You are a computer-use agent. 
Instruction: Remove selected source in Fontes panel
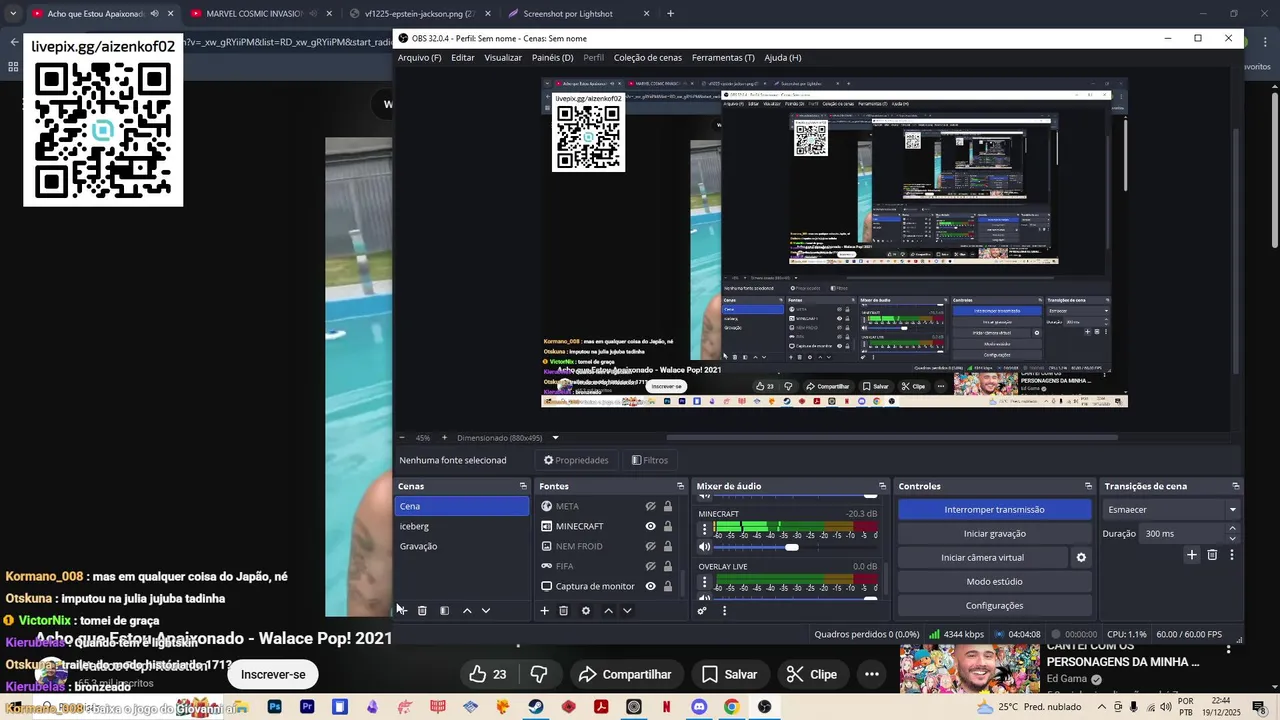pyautogui.click(x=563, y=610)
